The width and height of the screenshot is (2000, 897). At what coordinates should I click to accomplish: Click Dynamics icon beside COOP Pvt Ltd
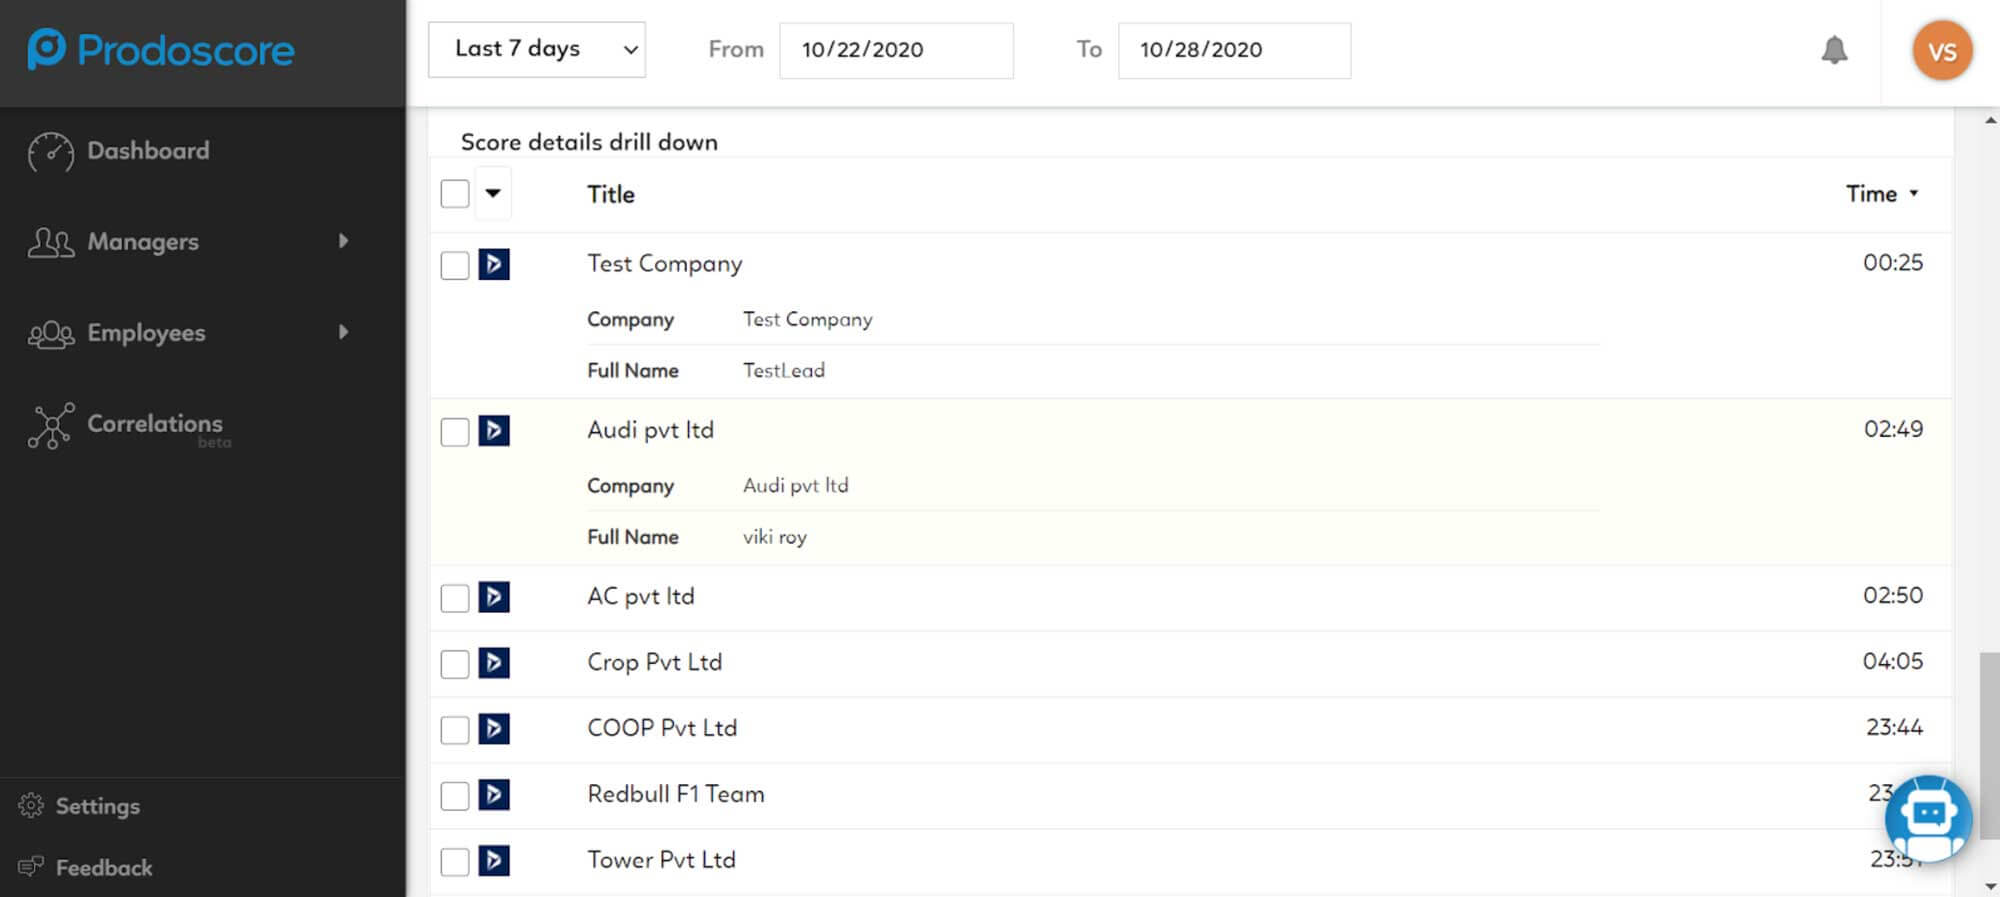(x=494, y=728)
